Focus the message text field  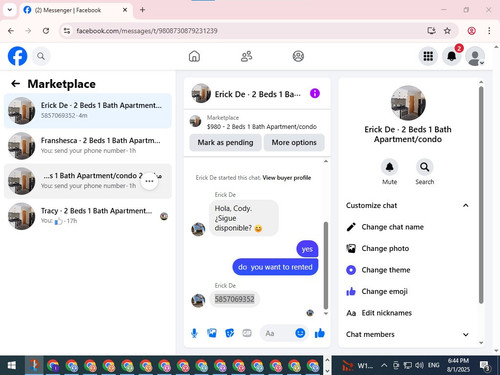[x=278, y=333]
